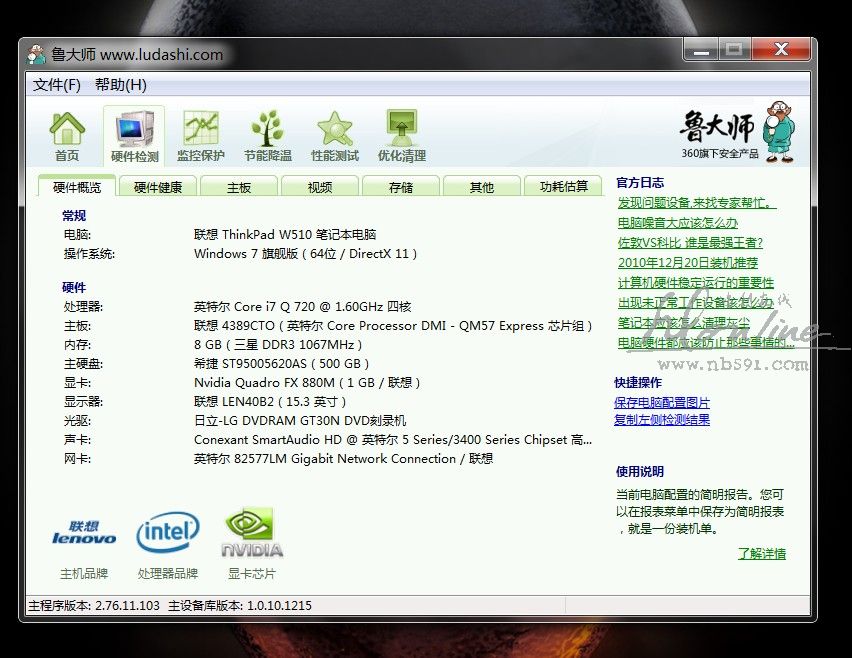
Task: Maximize the 鲁大师 window
Action: pyautogui.click(x=734, y=49)
